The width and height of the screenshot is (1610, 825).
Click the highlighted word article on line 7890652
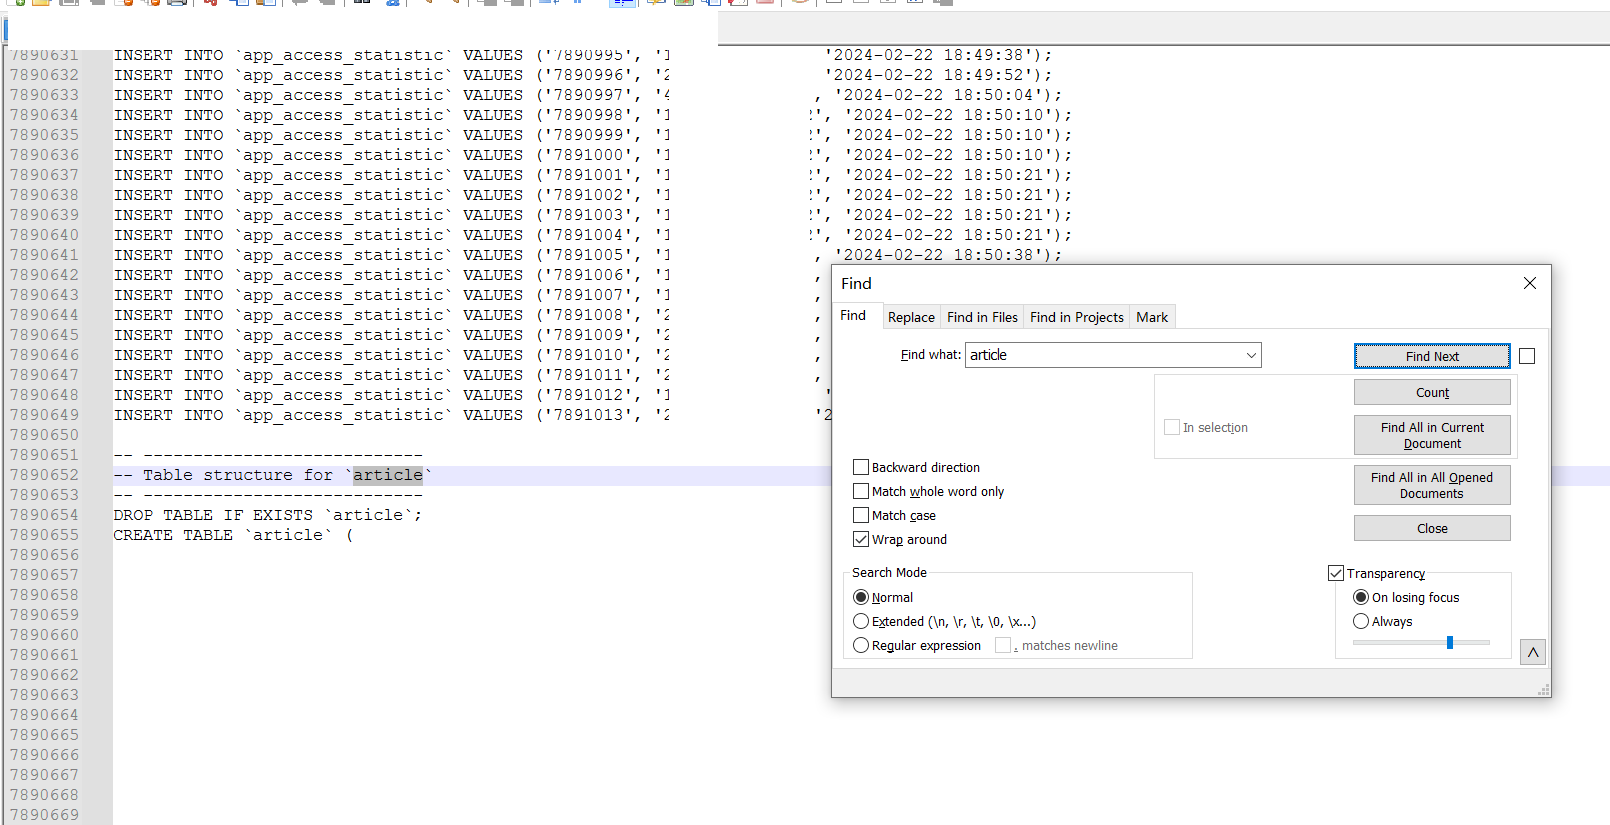click(x=388, y=475)
